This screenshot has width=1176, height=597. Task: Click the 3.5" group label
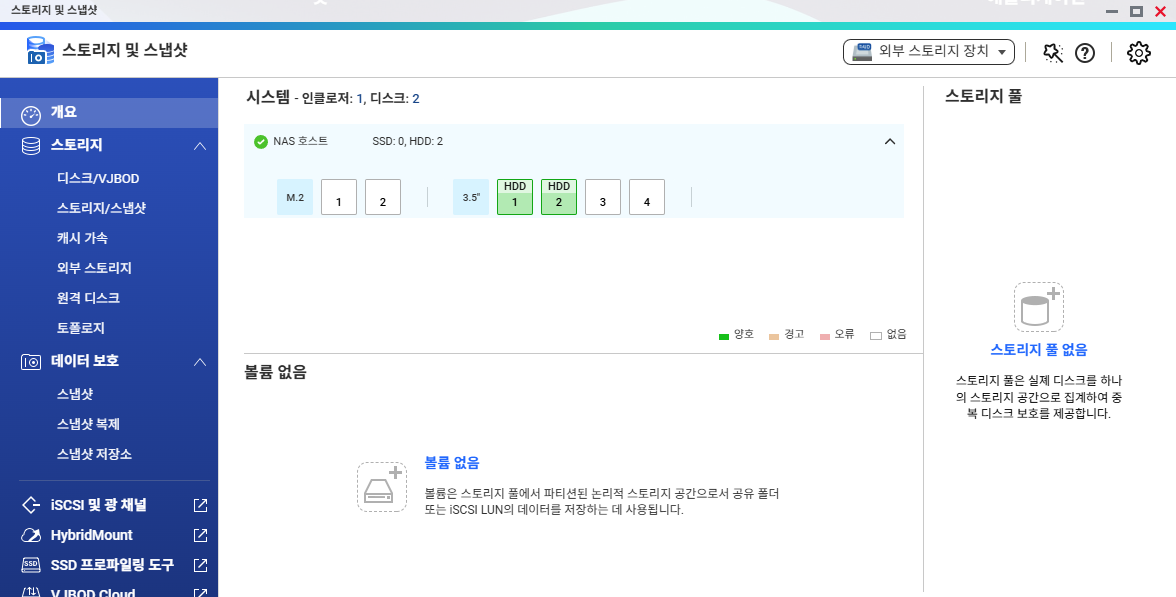(x=470, y=197)
